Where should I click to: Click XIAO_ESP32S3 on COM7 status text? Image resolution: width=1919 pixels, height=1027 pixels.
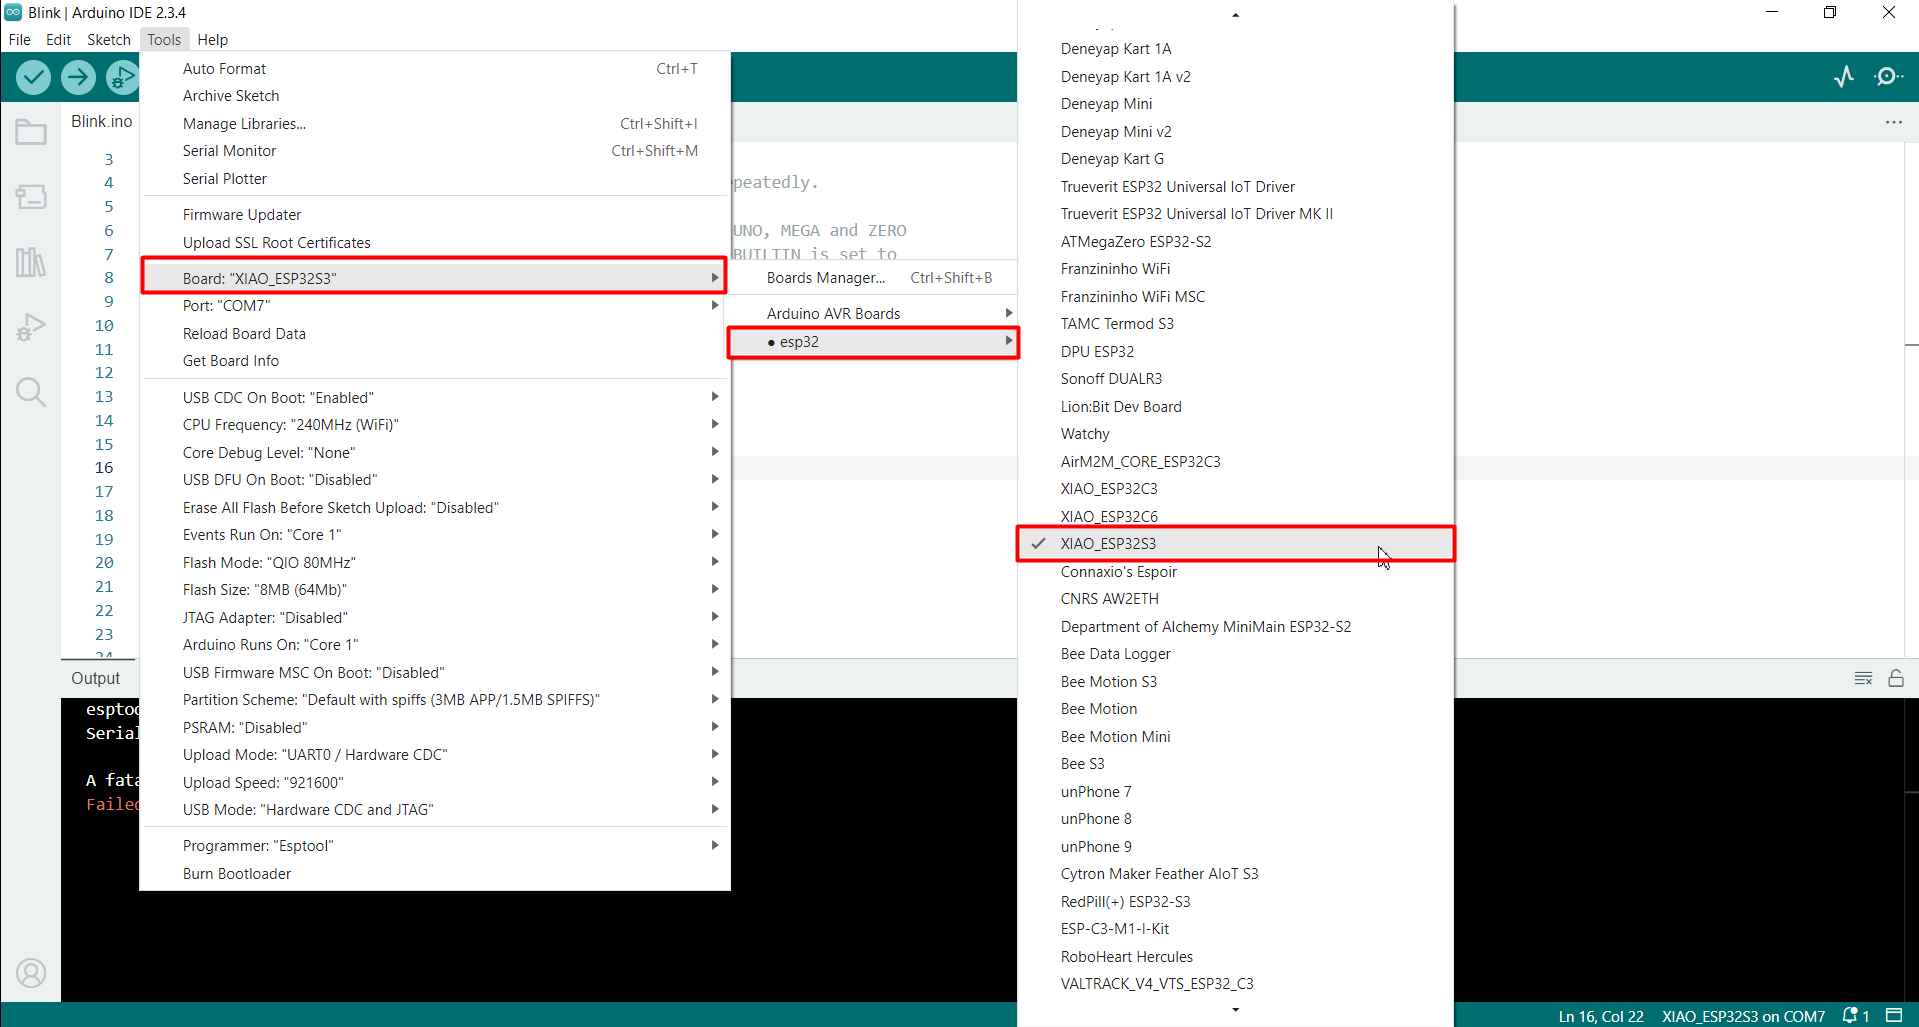pyautogui.click(x=1743, y=1016)
